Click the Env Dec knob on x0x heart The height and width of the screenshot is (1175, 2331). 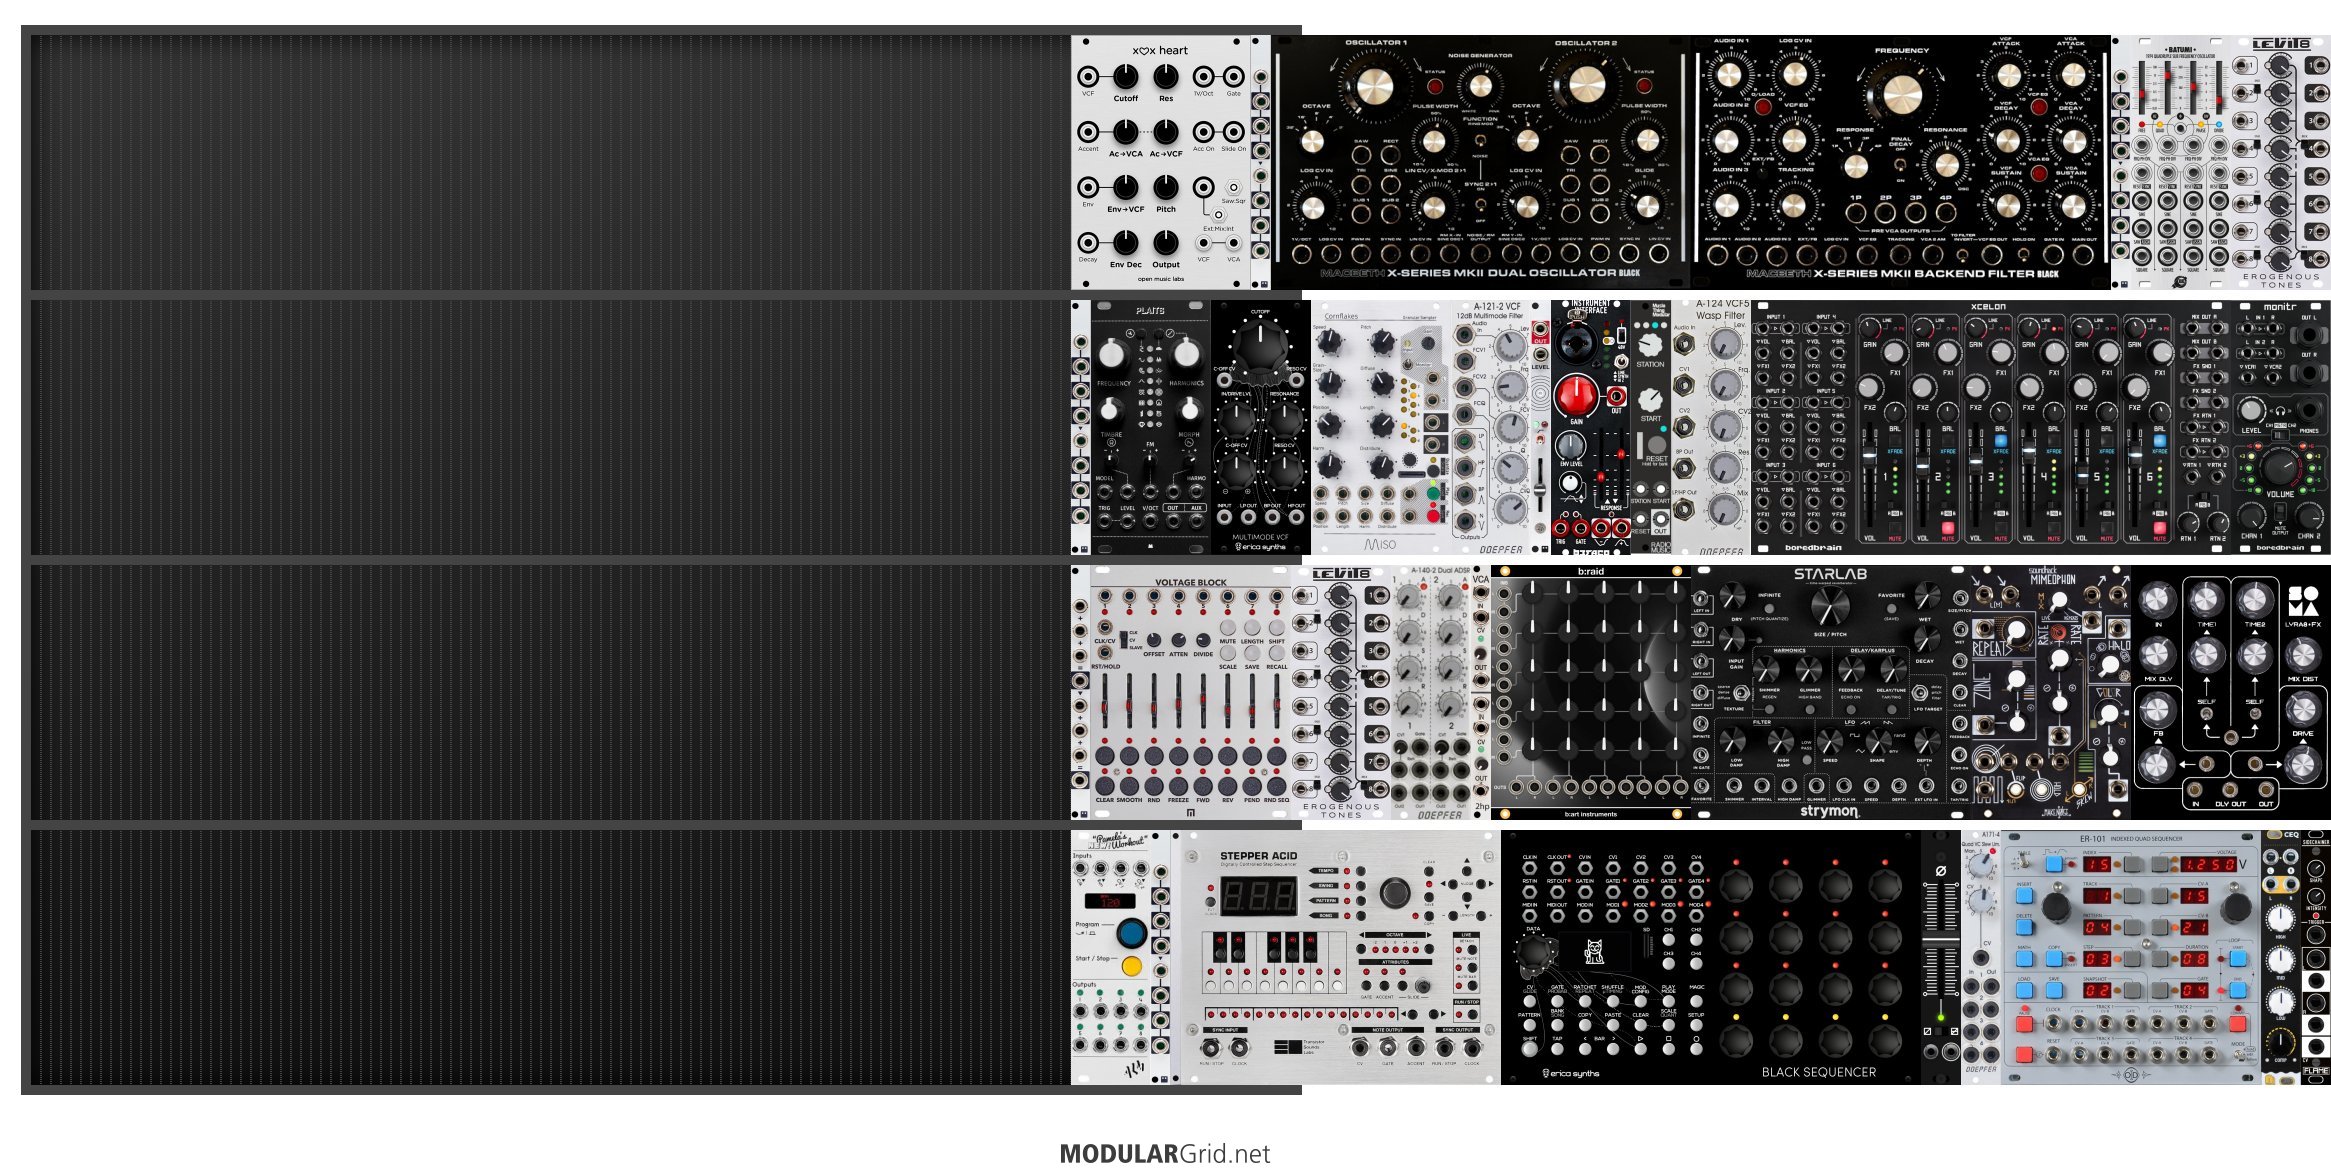coord(1126,242)
